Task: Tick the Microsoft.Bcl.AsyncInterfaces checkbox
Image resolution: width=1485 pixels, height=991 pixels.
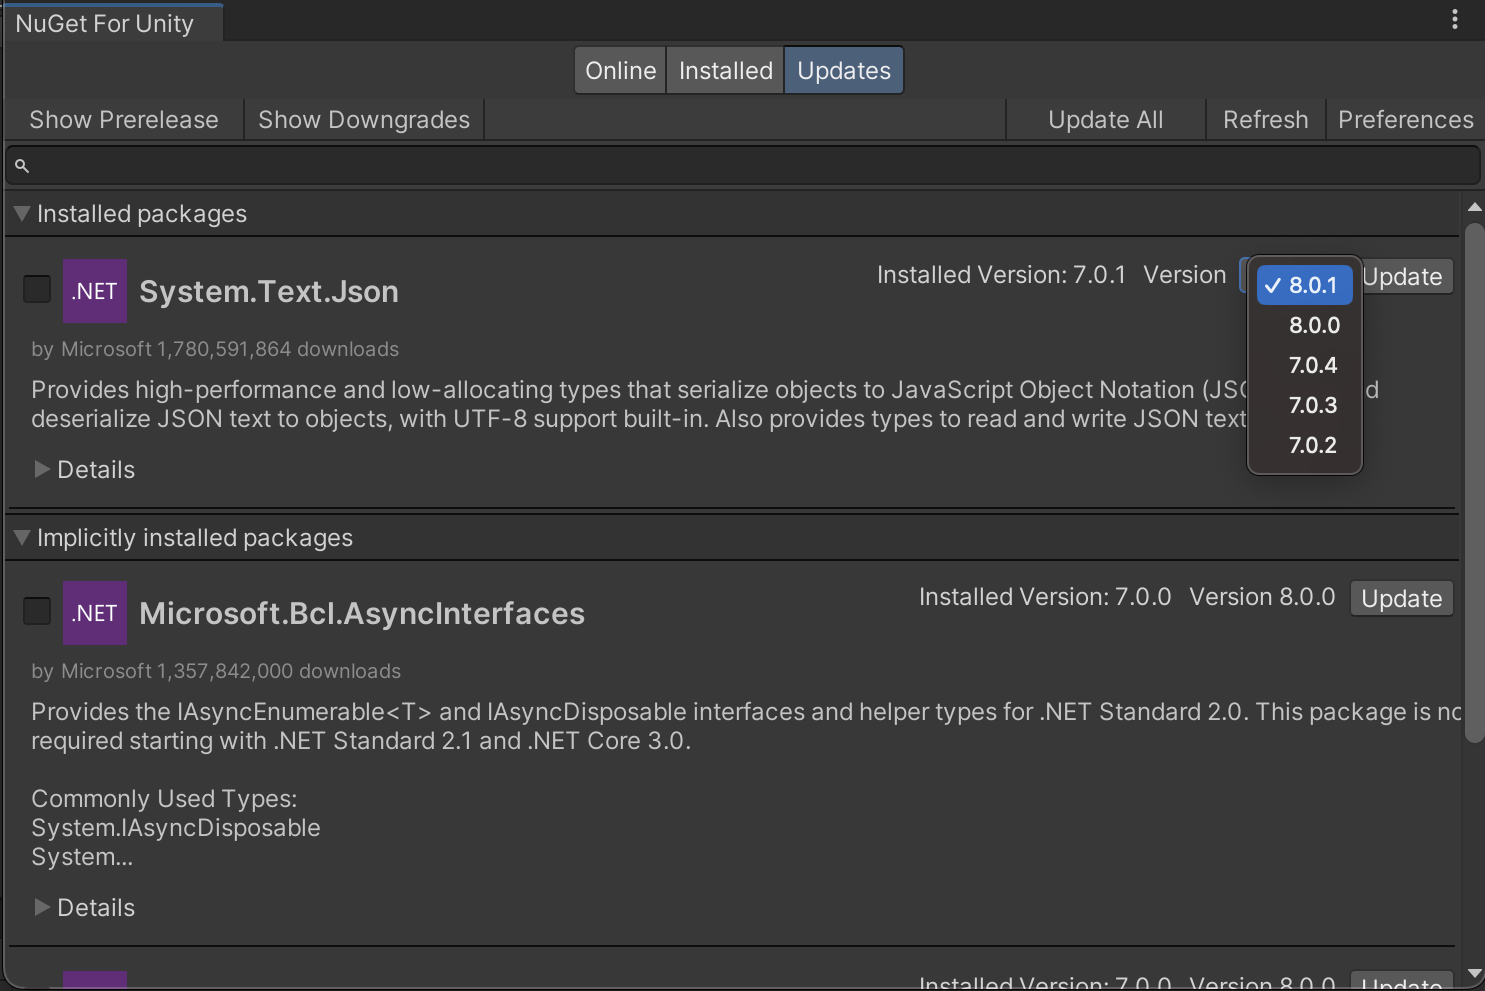Action: click(37, 611)
